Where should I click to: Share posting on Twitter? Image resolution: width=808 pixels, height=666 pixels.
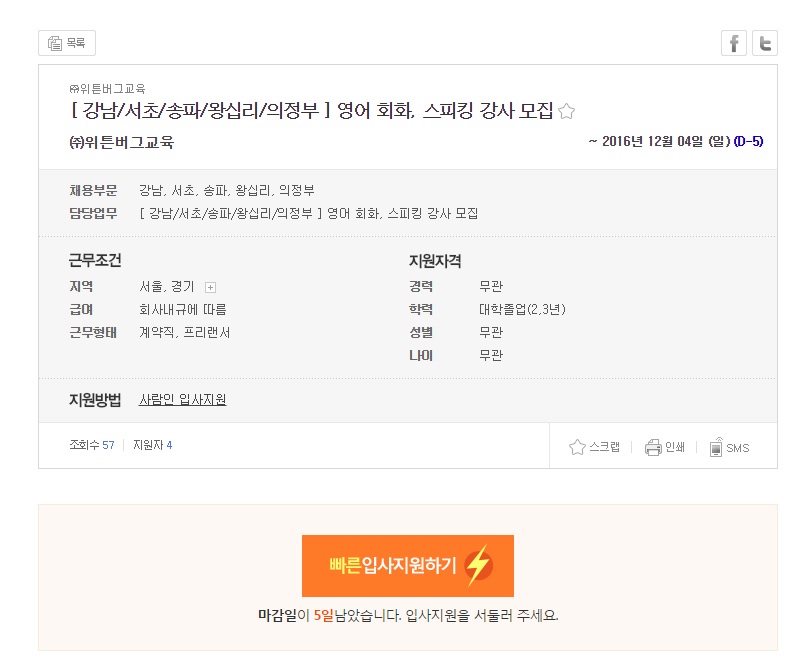[x=765, y=43]
